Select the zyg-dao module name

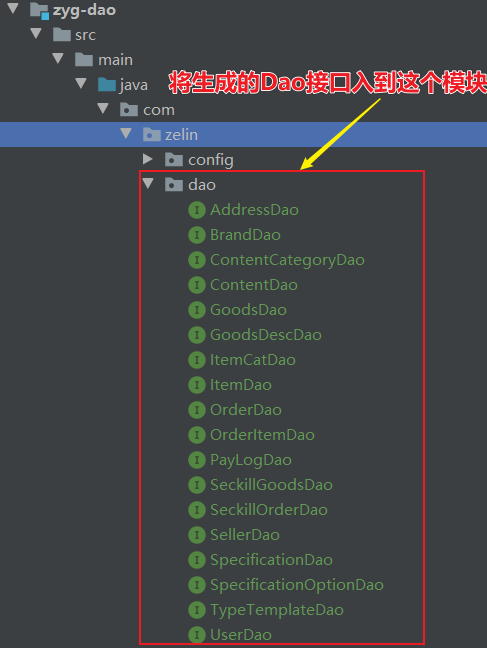point(84,10)
